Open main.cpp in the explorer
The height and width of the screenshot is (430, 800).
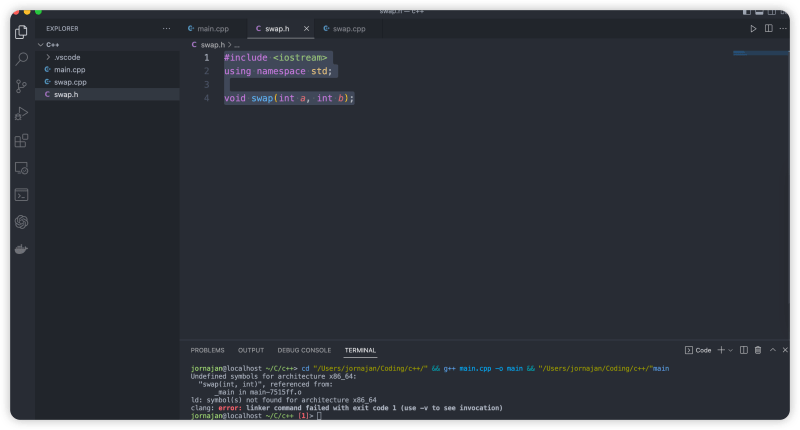coord(107,69)
